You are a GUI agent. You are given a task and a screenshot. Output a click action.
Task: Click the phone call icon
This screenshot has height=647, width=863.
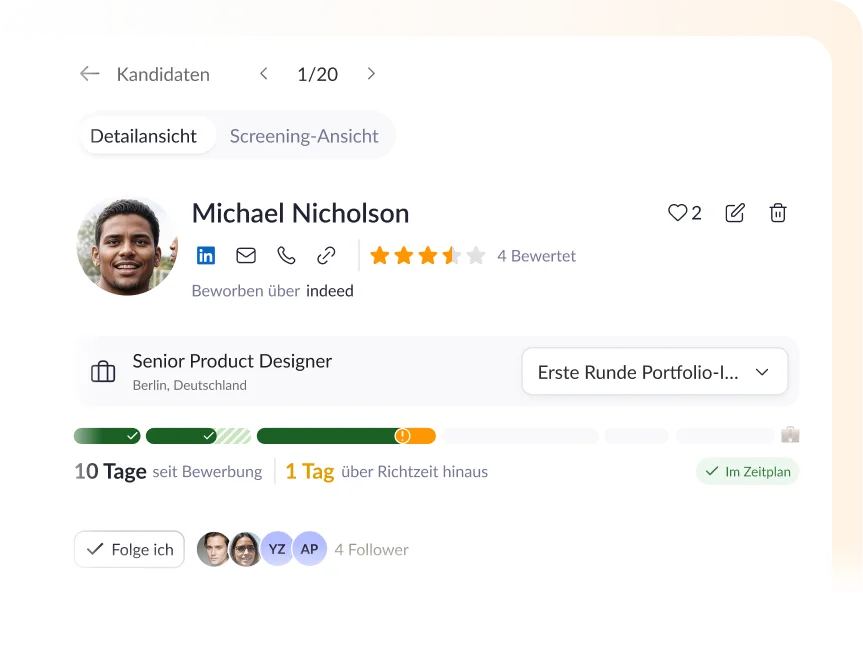click(x=286, y=255)
